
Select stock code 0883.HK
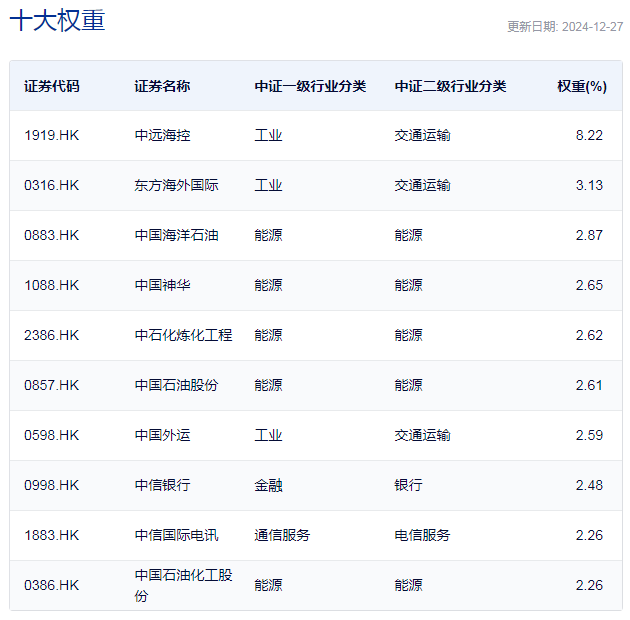[51, 235]
